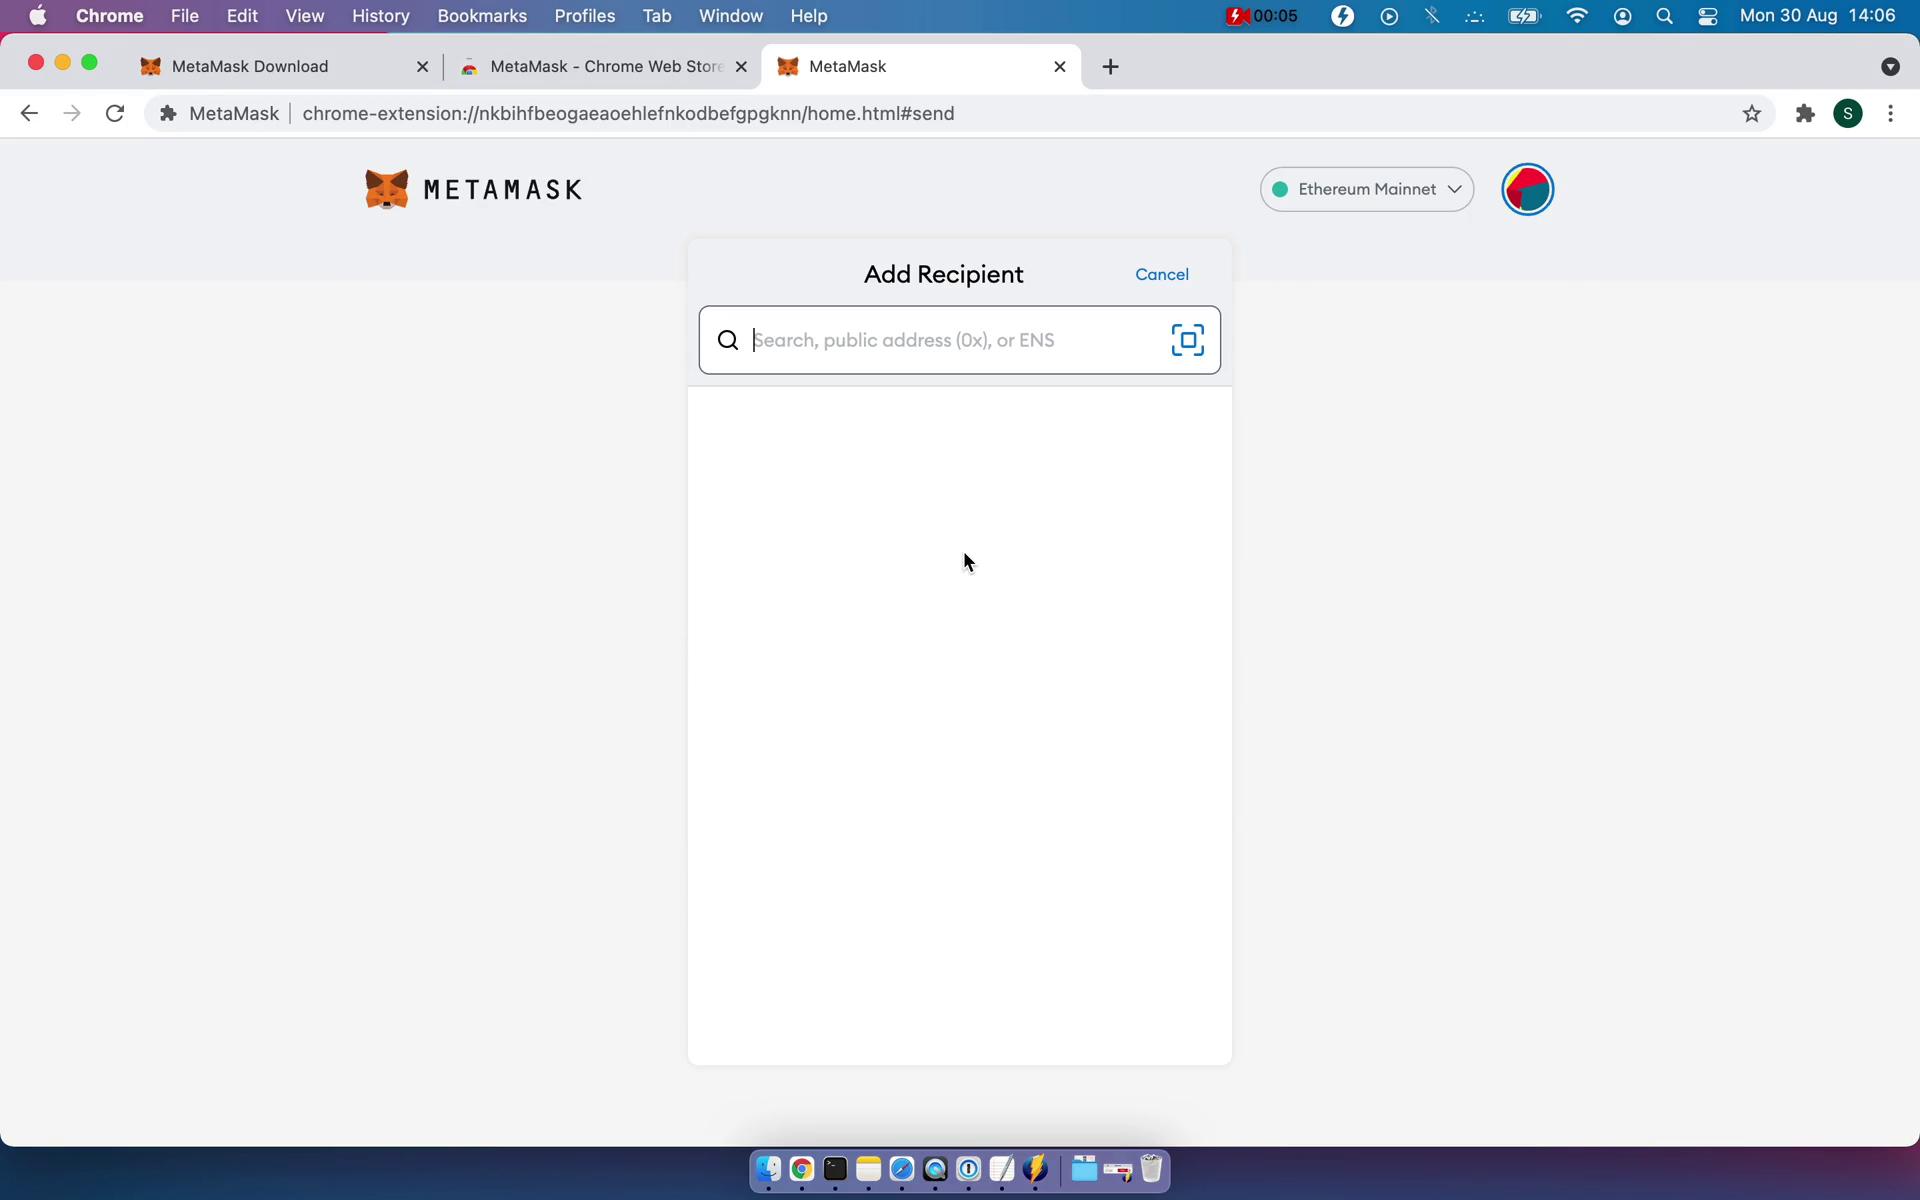Open Terminal from the dock
The height and width of the screenshot is (1200, 1920).
[835, 1169]
